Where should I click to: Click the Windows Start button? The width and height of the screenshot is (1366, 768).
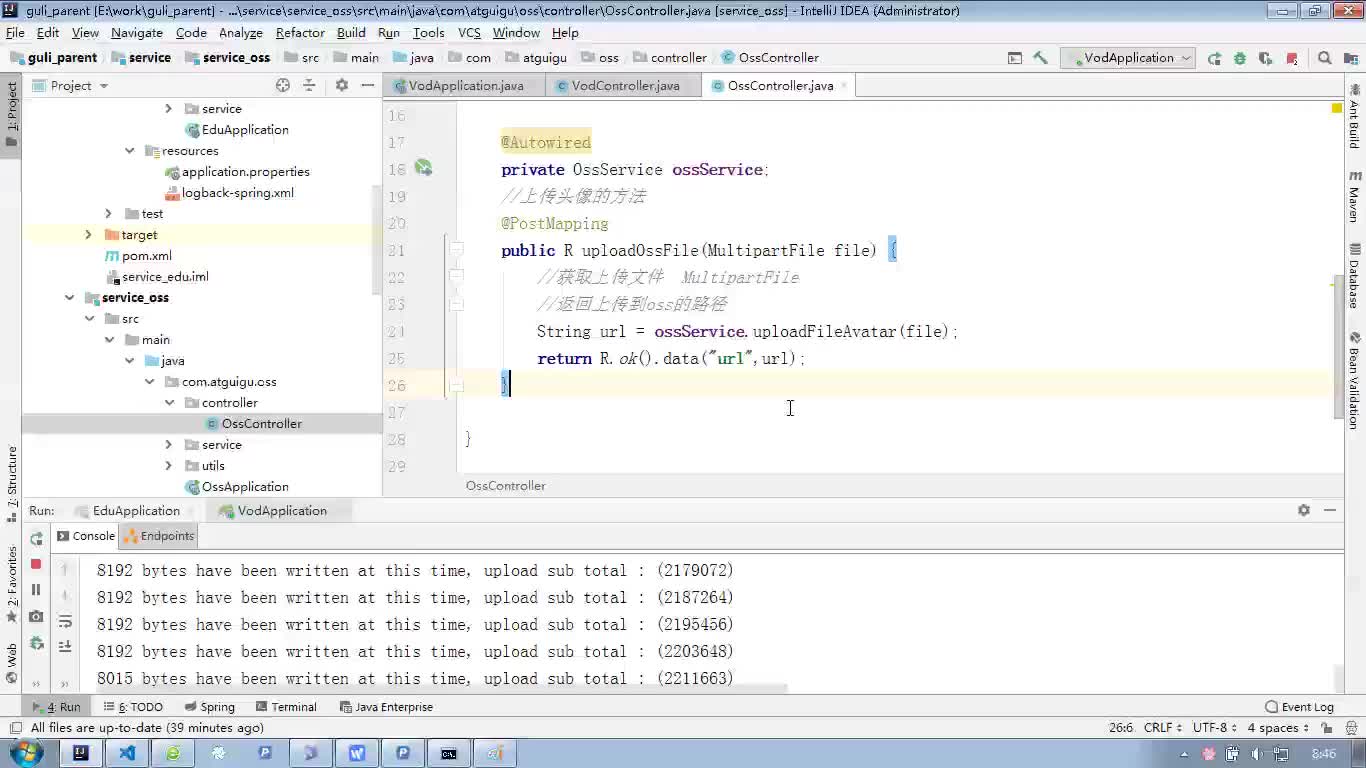pos(26,753)
